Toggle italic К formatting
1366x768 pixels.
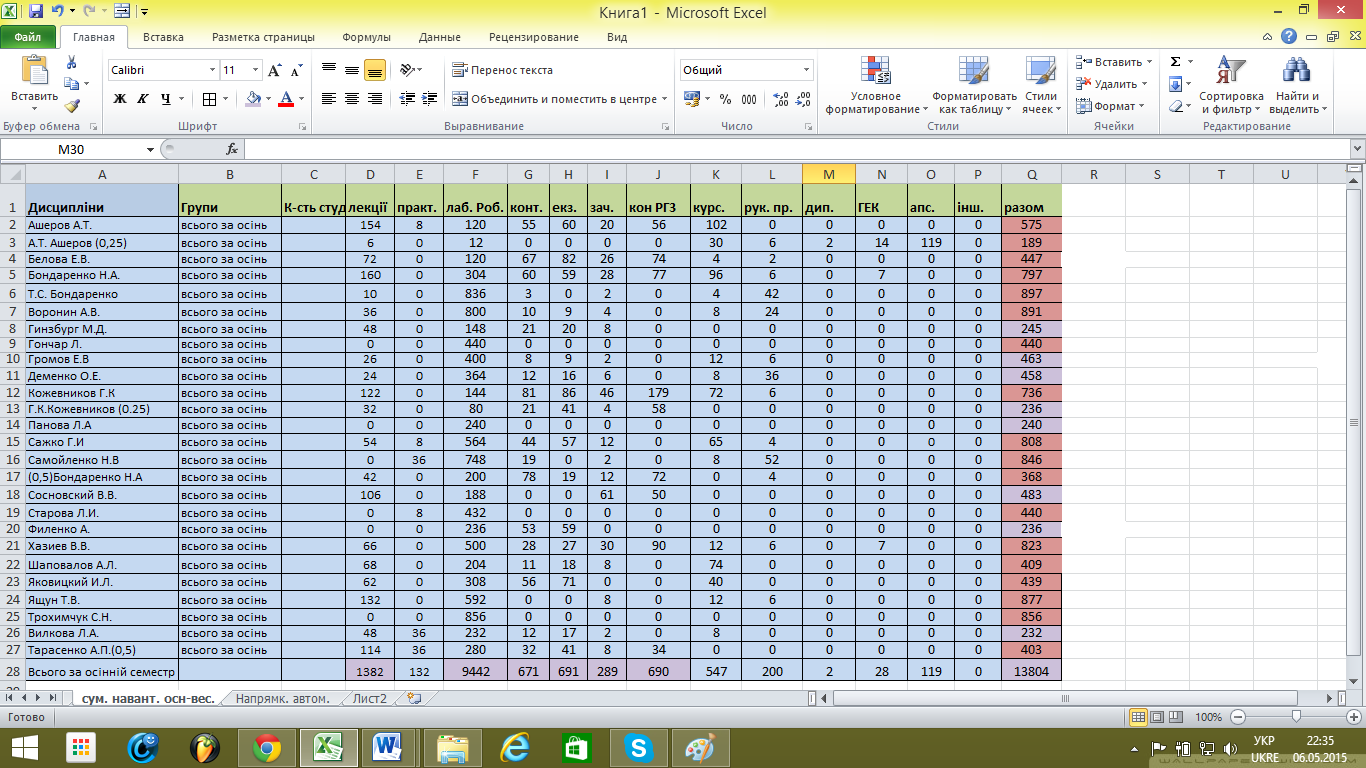[x=142, y=99]
